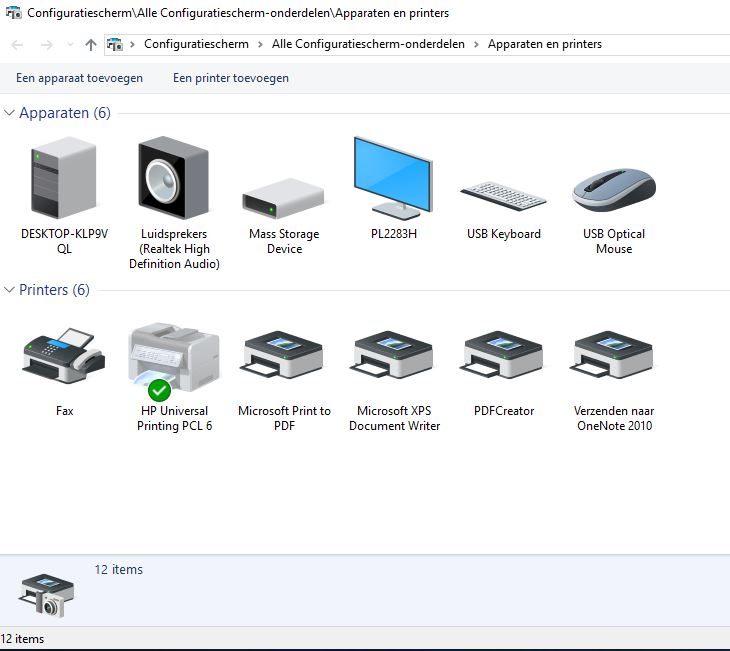Click the Mass Storage Device label
The height and width of the screenshot is (651, 730).
click(284, 241)
